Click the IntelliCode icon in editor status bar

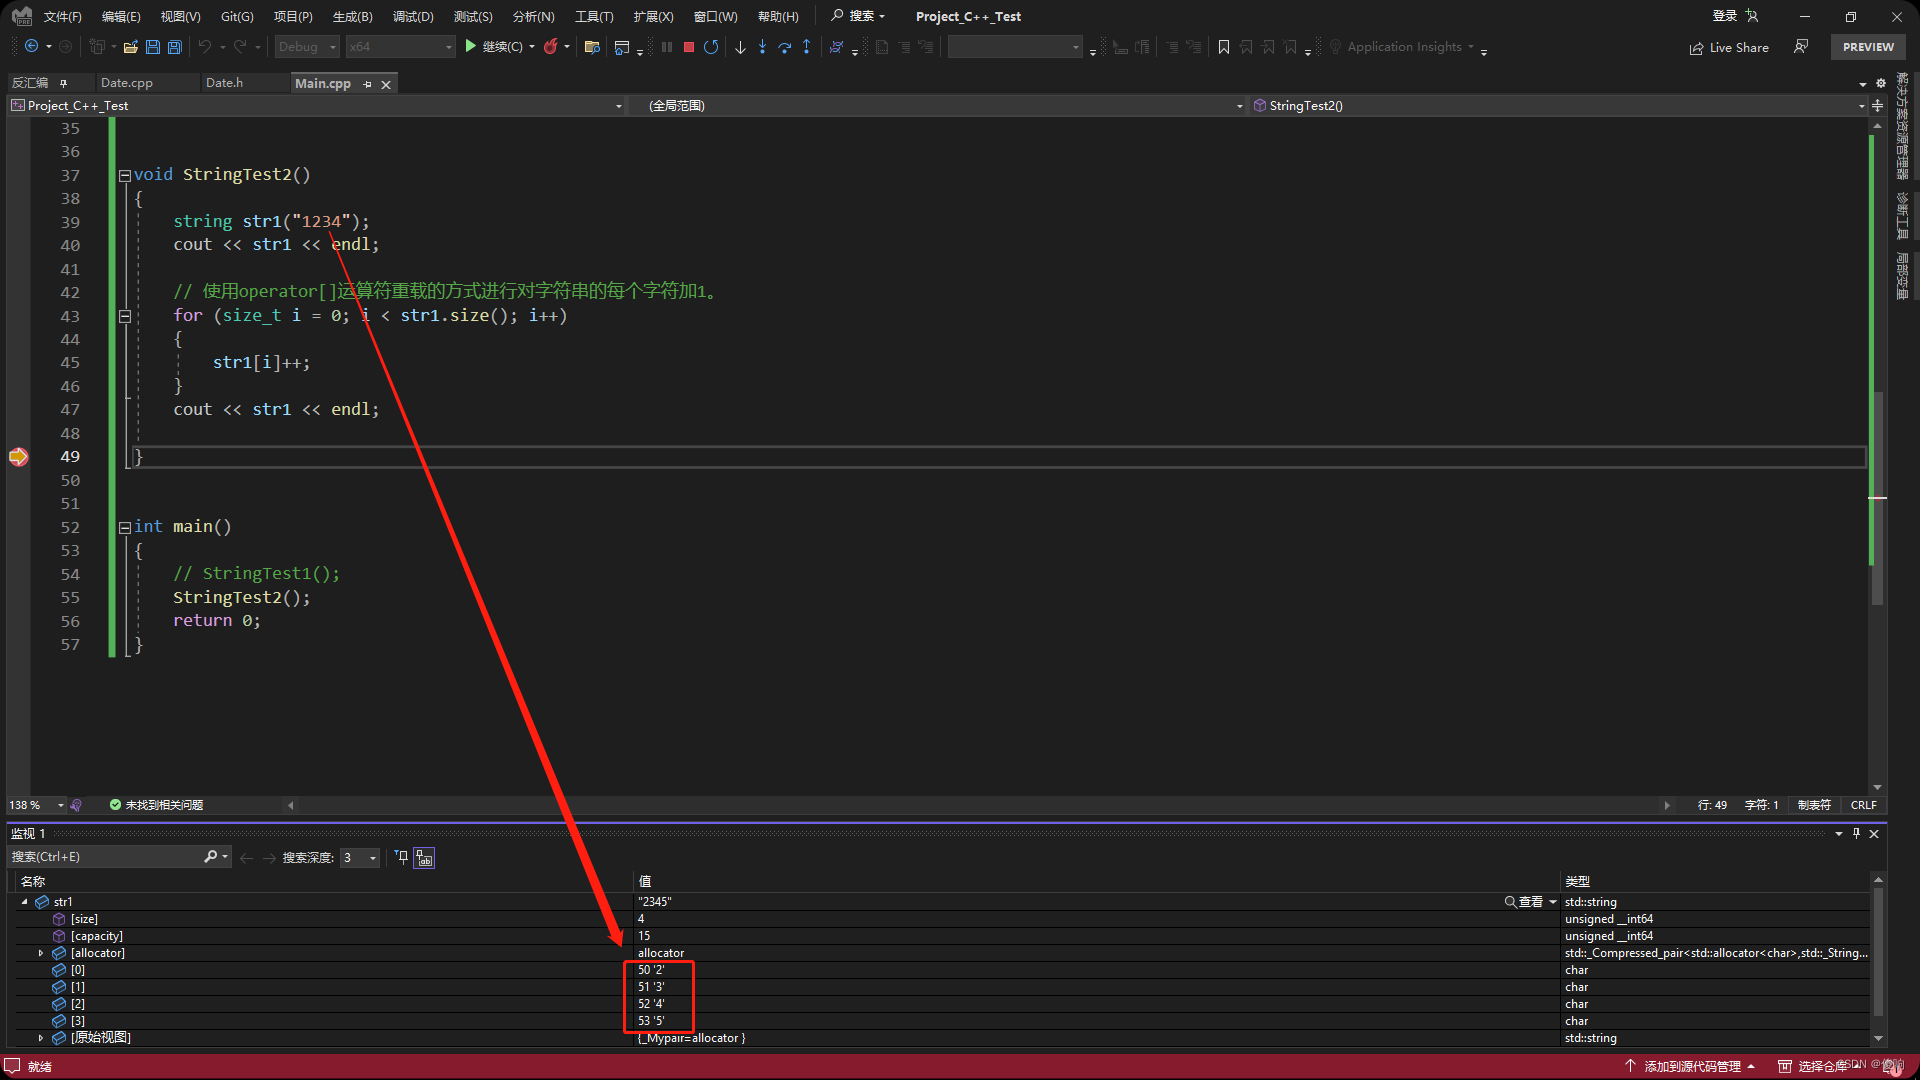tap(77, 805)
